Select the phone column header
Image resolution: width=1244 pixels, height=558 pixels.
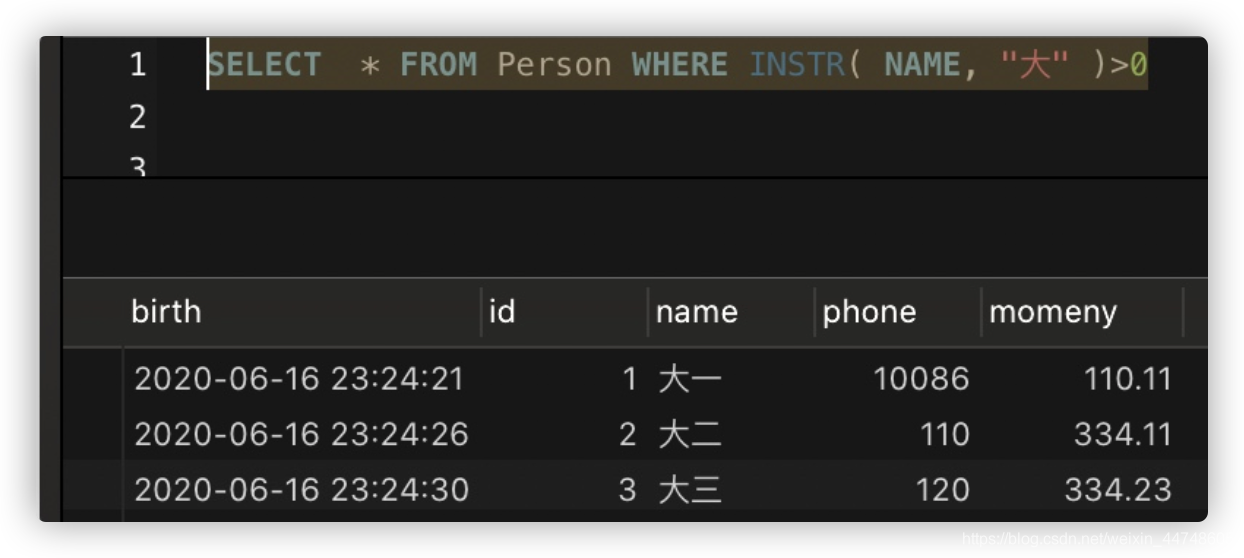point(869,312)
